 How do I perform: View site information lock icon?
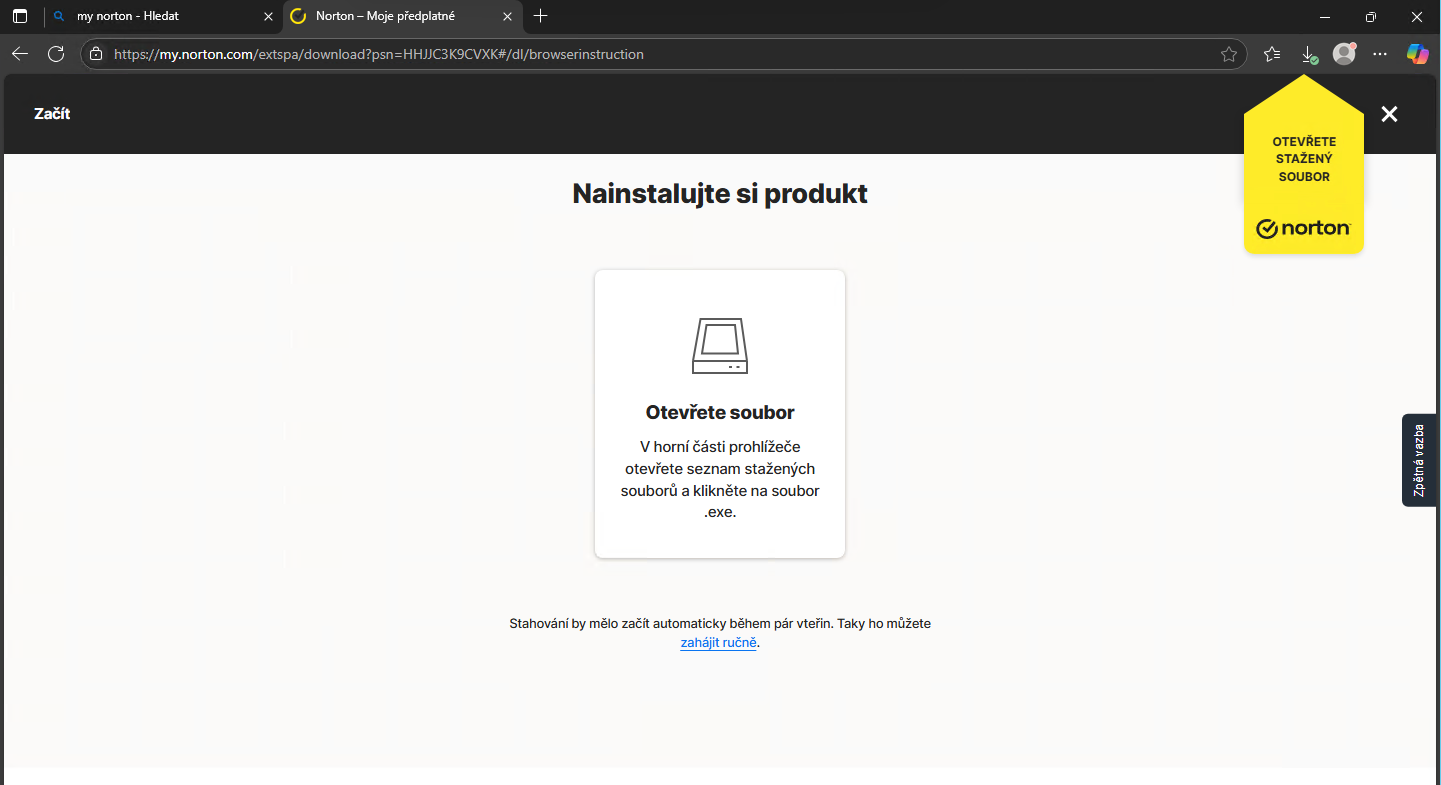pyautogui.click(x=96, y=54)
